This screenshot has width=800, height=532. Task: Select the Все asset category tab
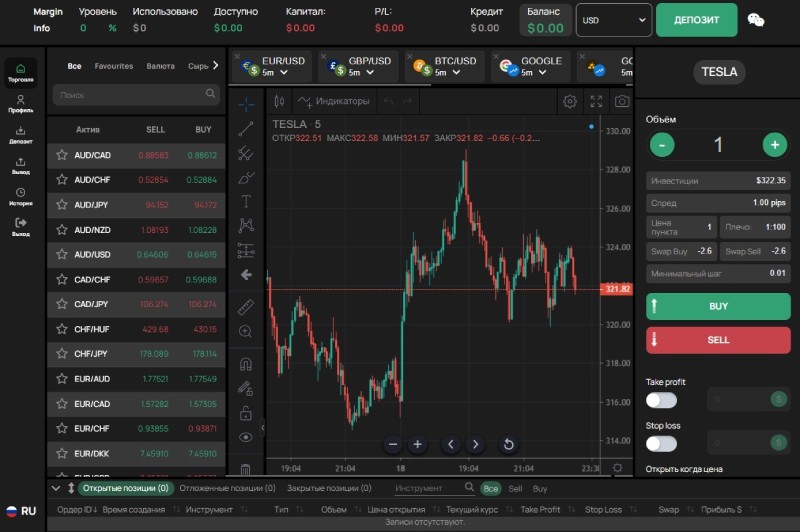[74, 66]
